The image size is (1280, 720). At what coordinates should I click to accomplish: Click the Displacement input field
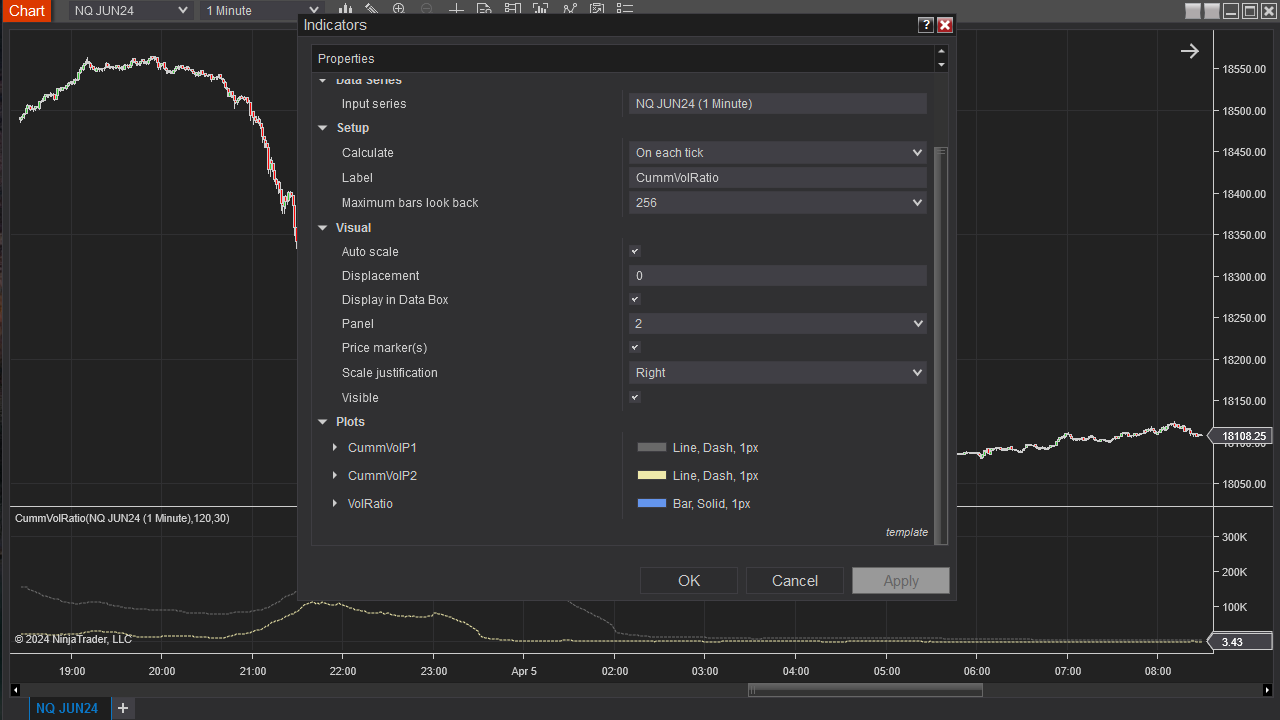pyautogui.click(x=778, y=276)
